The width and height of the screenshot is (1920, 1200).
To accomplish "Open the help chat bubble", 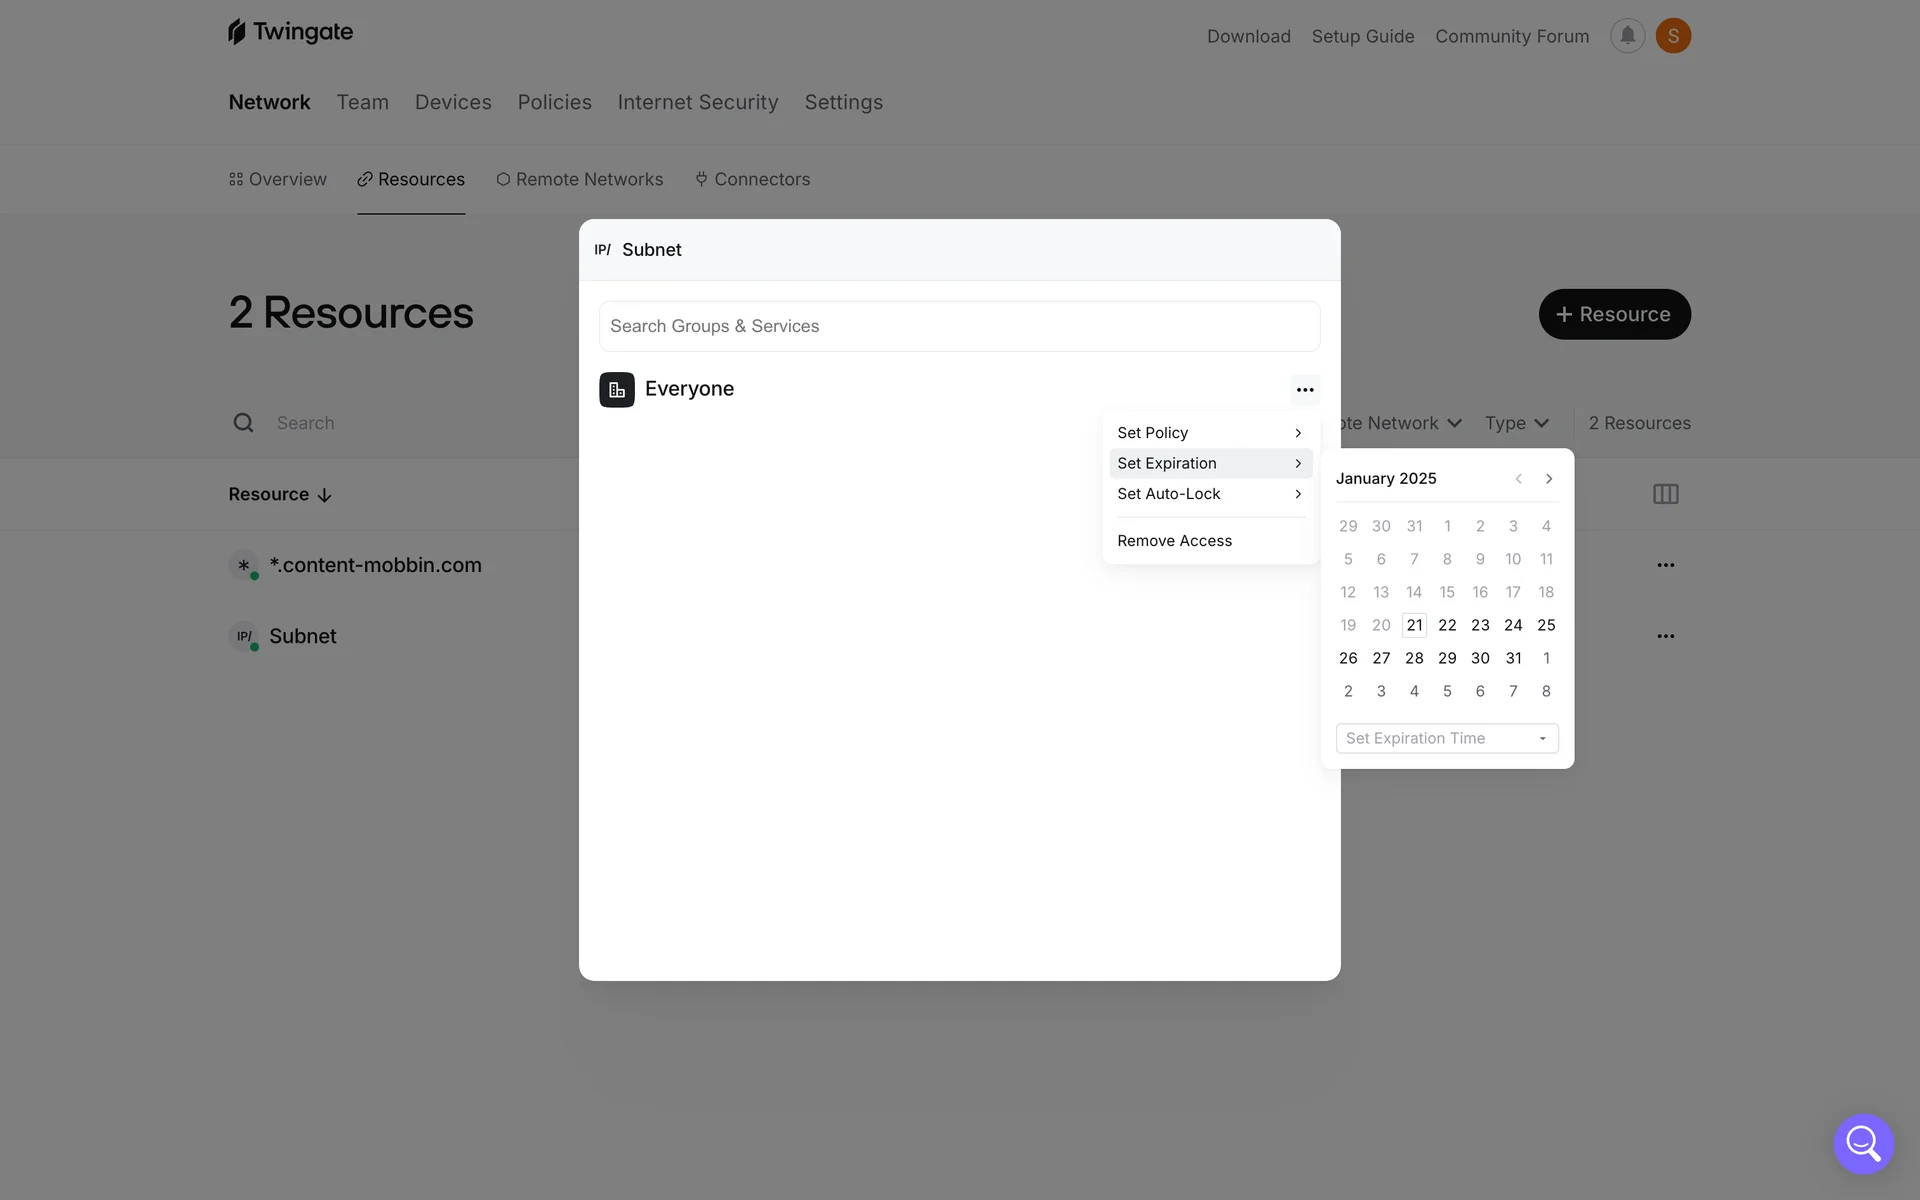I will [1863, 1143].
